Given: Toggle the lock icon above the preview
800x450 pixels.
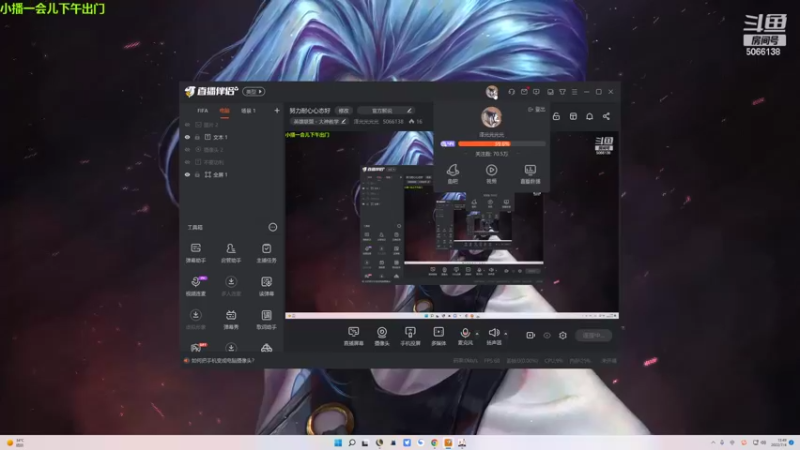Looking at the screenshot, I should (556, 116).
